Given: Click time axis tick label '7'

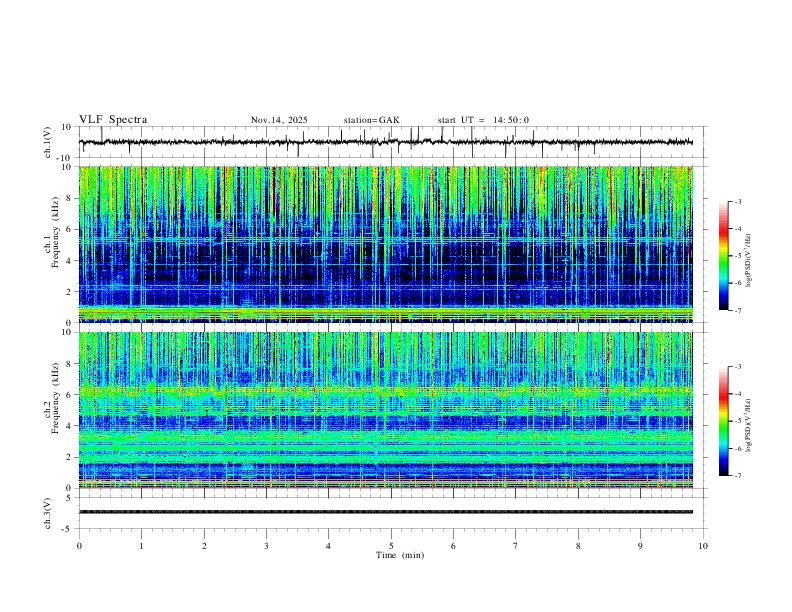Looking at the screenshot, I should pos(516,546).
